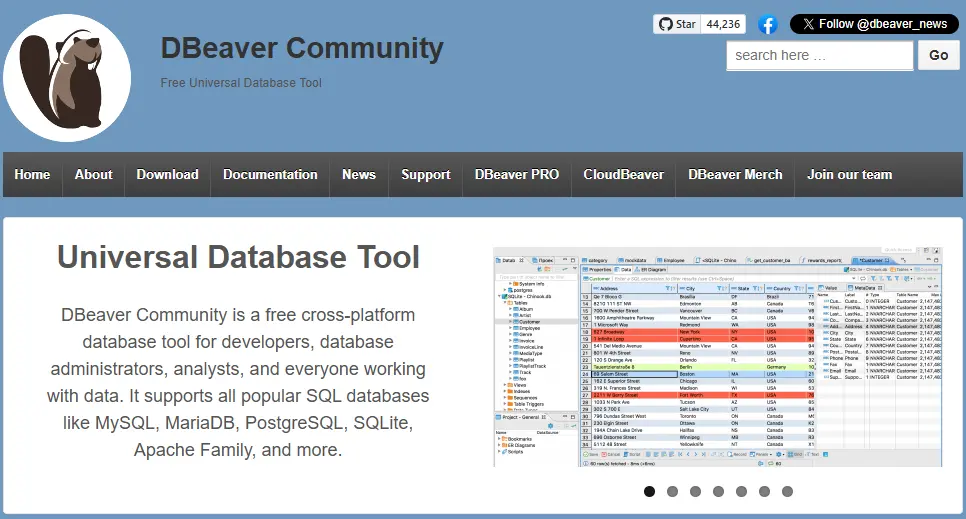The width and height of the screenshot is (966, 519).
Task: Click 'Free Universal Database Tool' tagline
Action: 241,83
